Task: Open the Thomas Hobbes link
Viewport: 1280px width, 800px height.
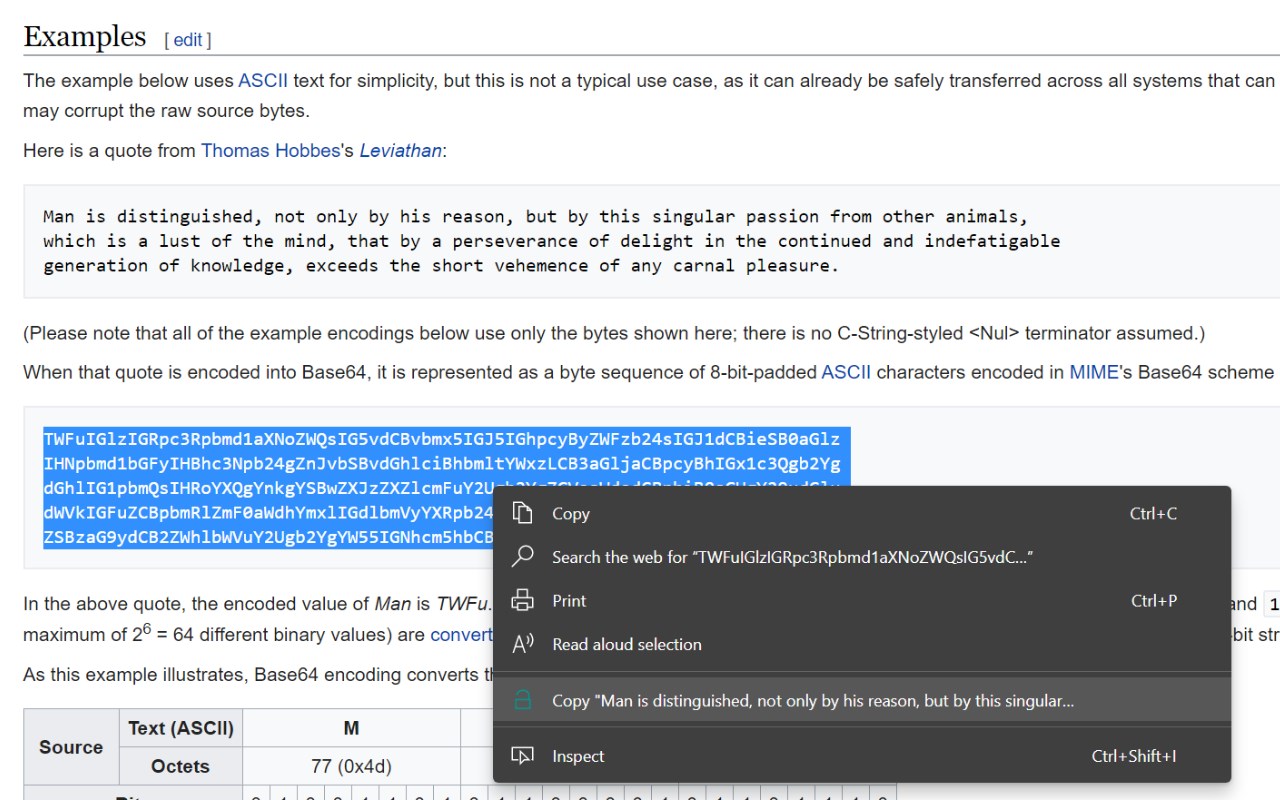Action: tap(270, 150)
